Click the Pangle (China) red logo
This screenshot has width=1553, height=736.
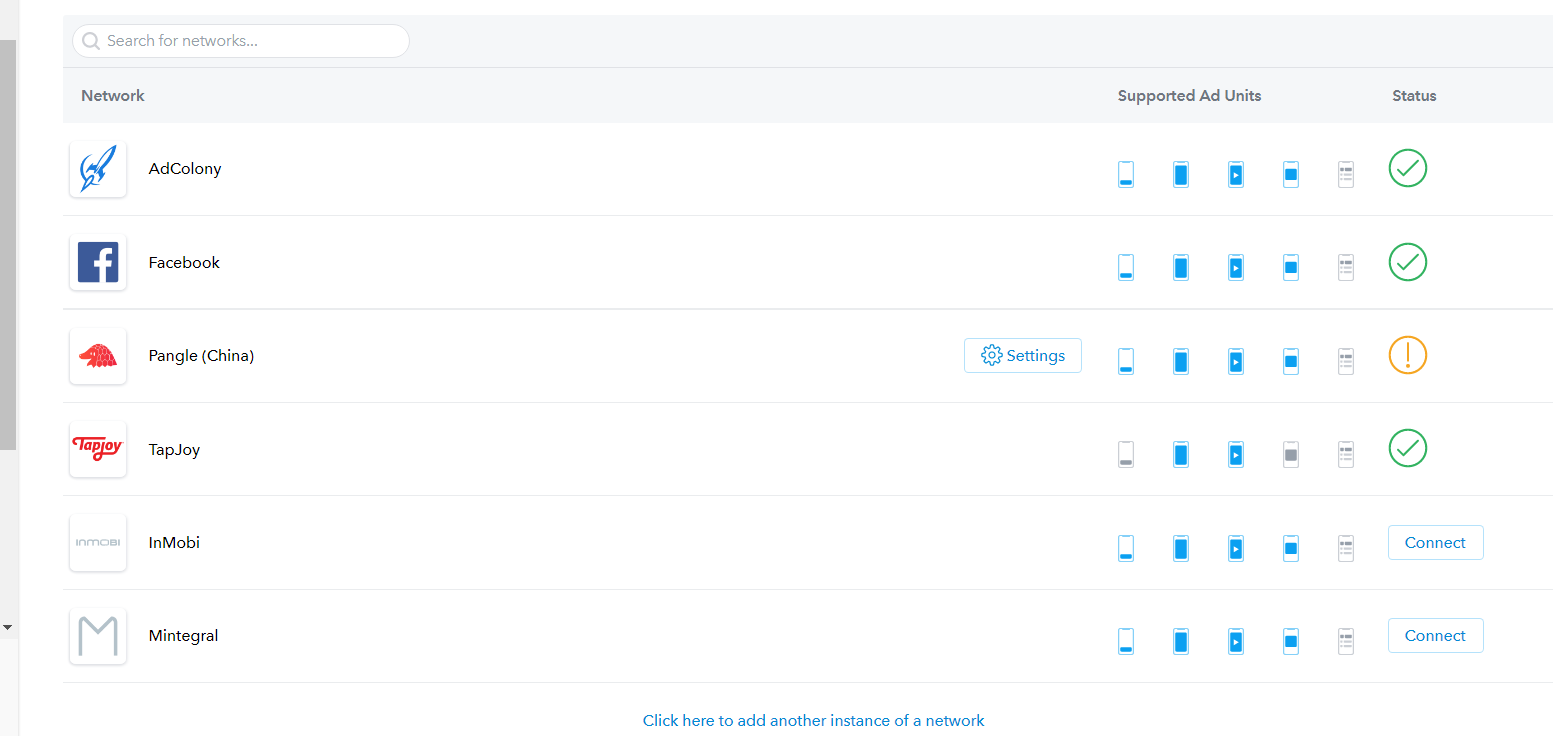tap(98, 356)
